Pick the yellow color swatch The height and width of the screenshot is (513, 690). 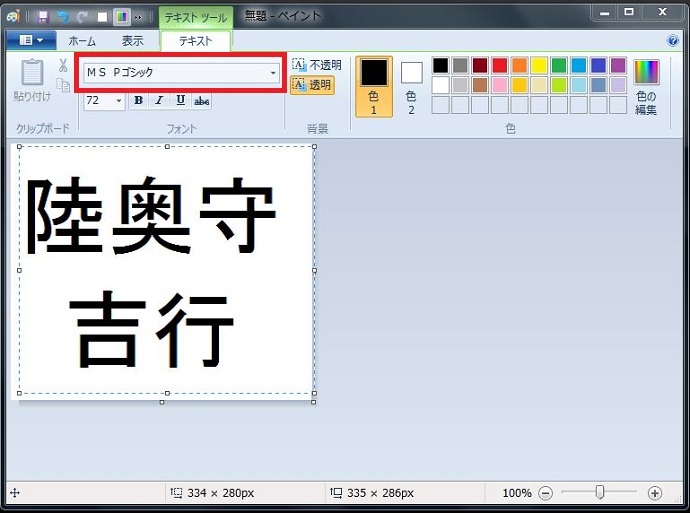pos(539,66)
